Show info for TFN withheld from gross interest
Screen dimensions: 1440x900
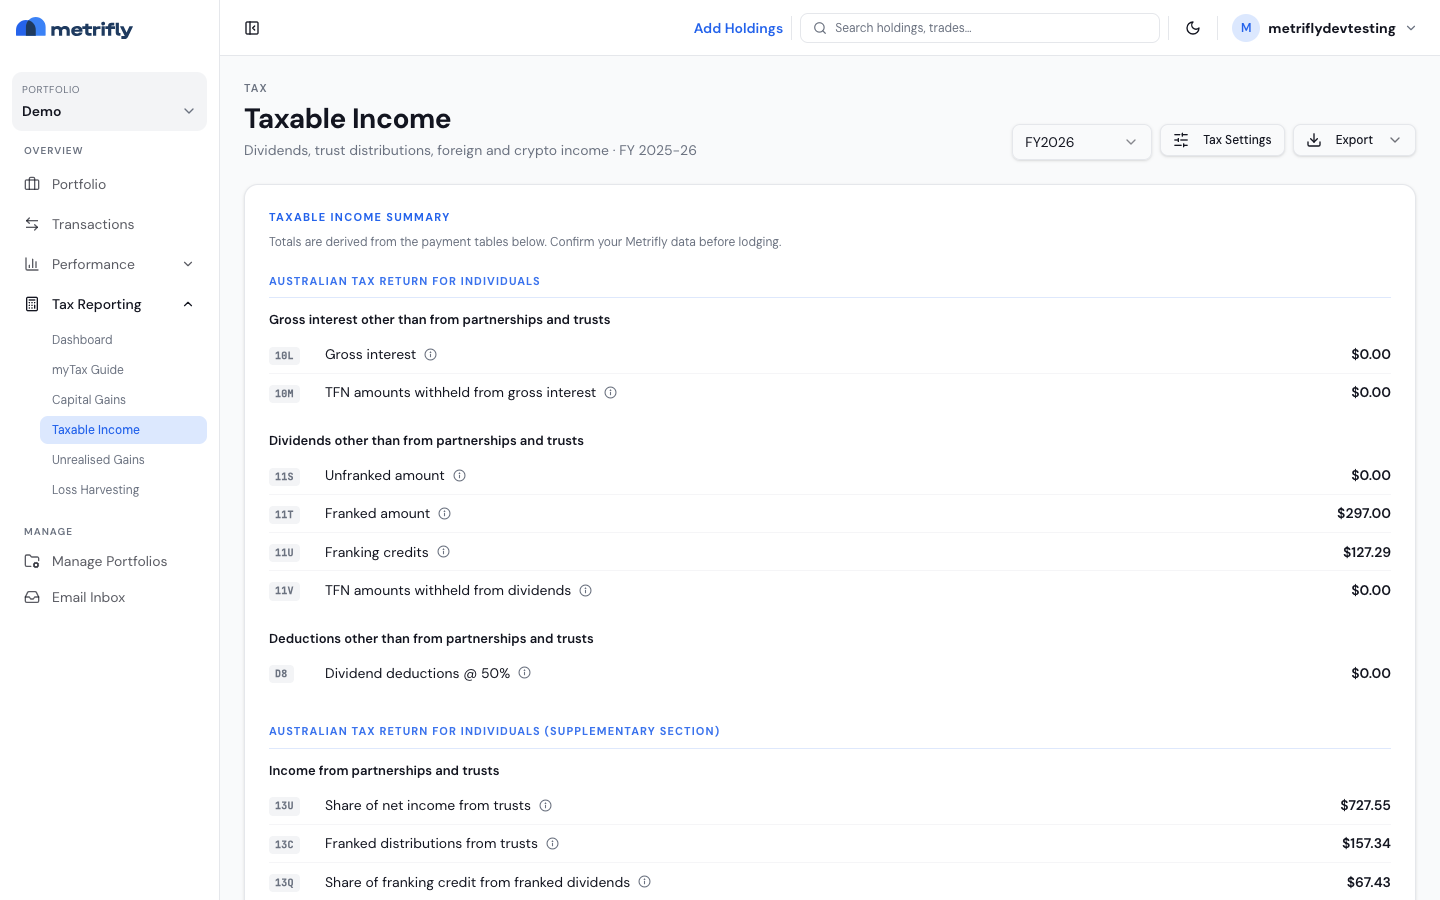[x=610, y=393]
